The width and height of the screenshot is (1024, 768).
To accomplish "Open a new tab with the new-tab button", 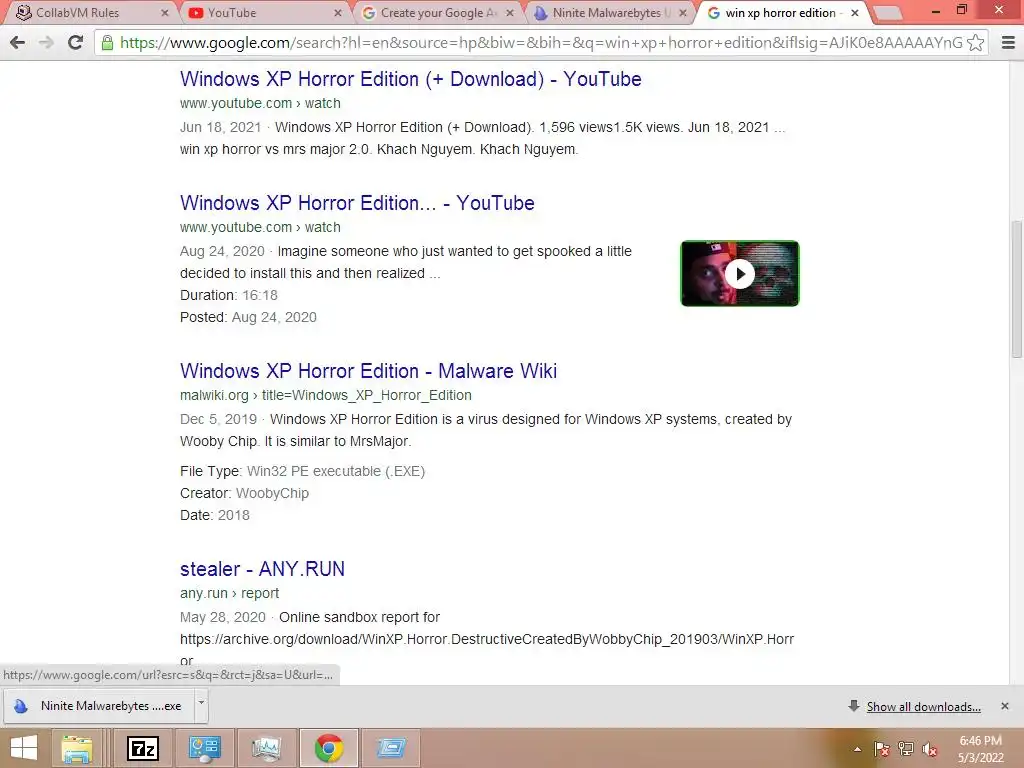I will click(888, 12).
